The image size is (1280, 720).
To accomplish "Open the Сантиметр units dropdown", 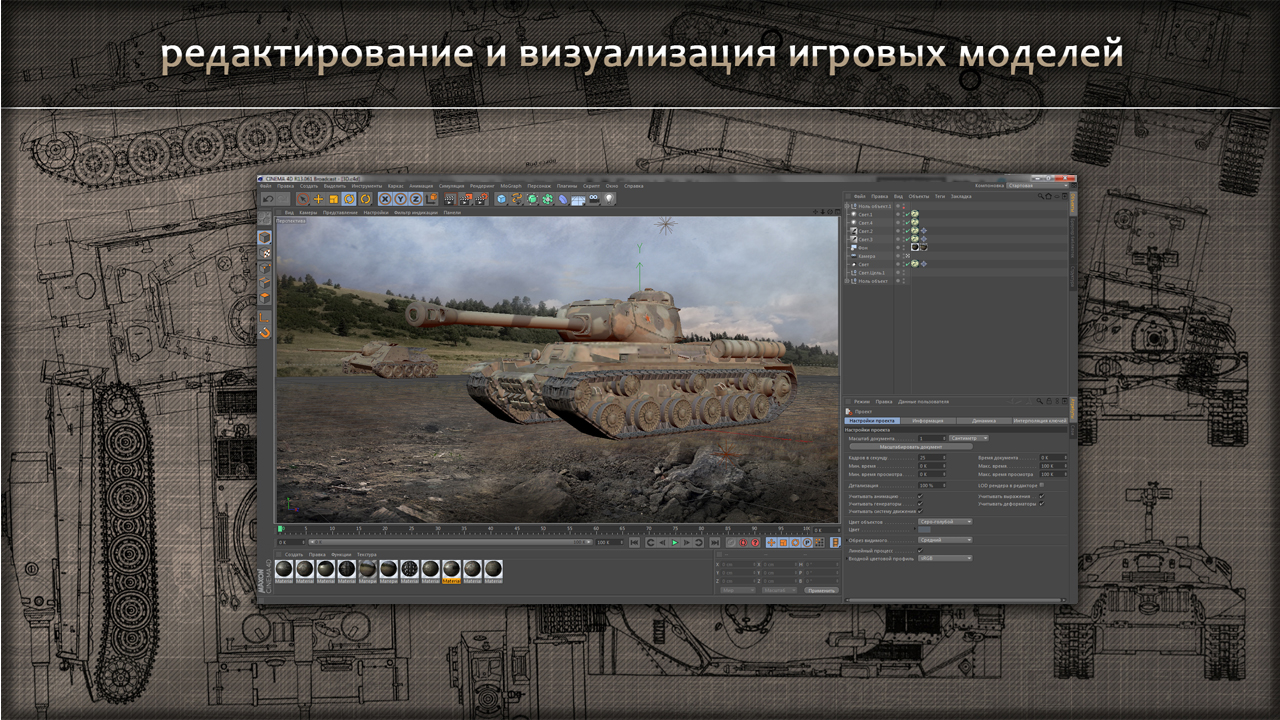I will (x=969, y=438).
